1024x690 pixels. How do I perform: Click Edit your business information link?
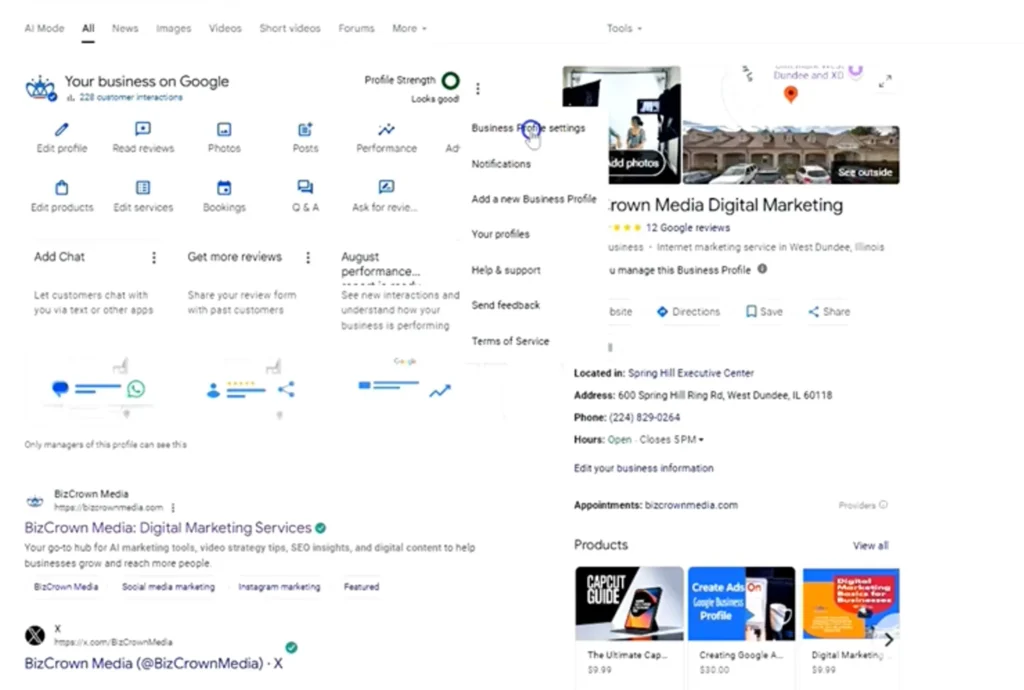643,468
